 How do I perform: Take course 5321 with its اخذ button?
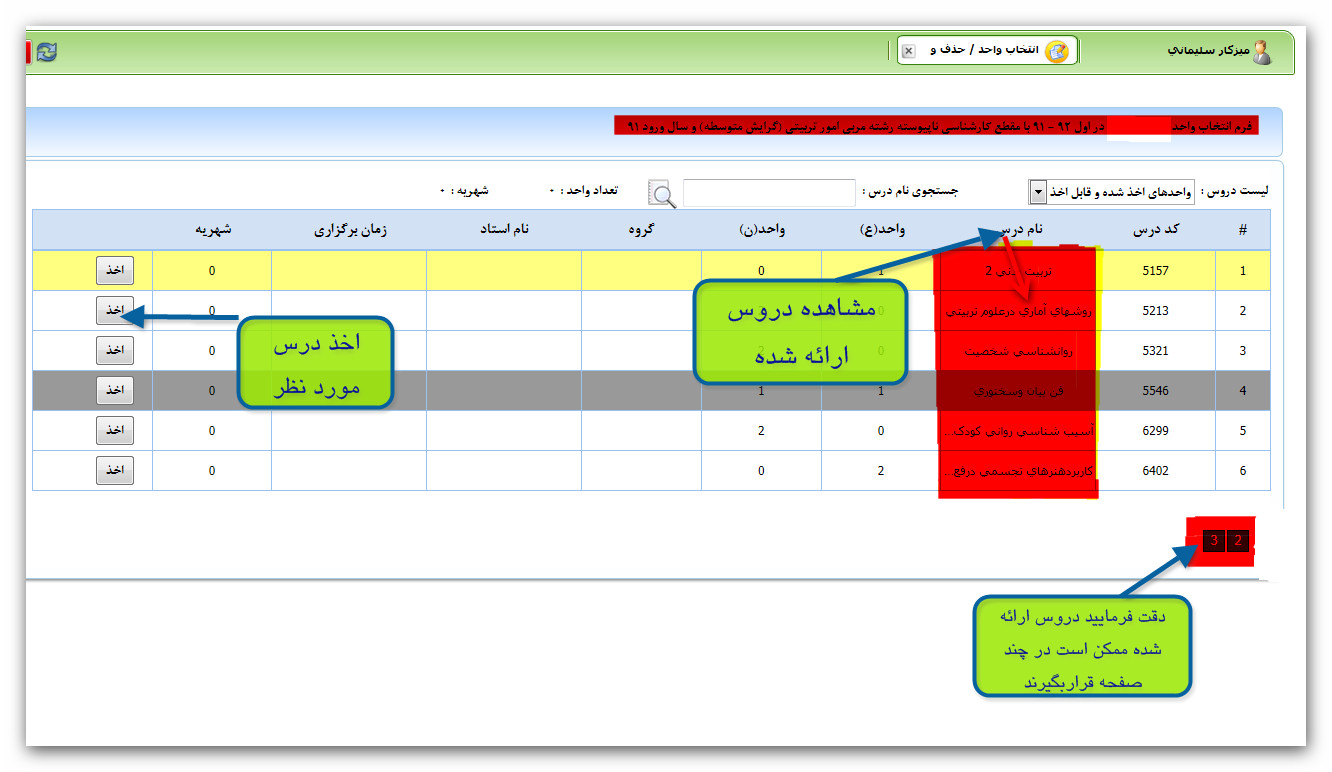[x=115, y=350]
